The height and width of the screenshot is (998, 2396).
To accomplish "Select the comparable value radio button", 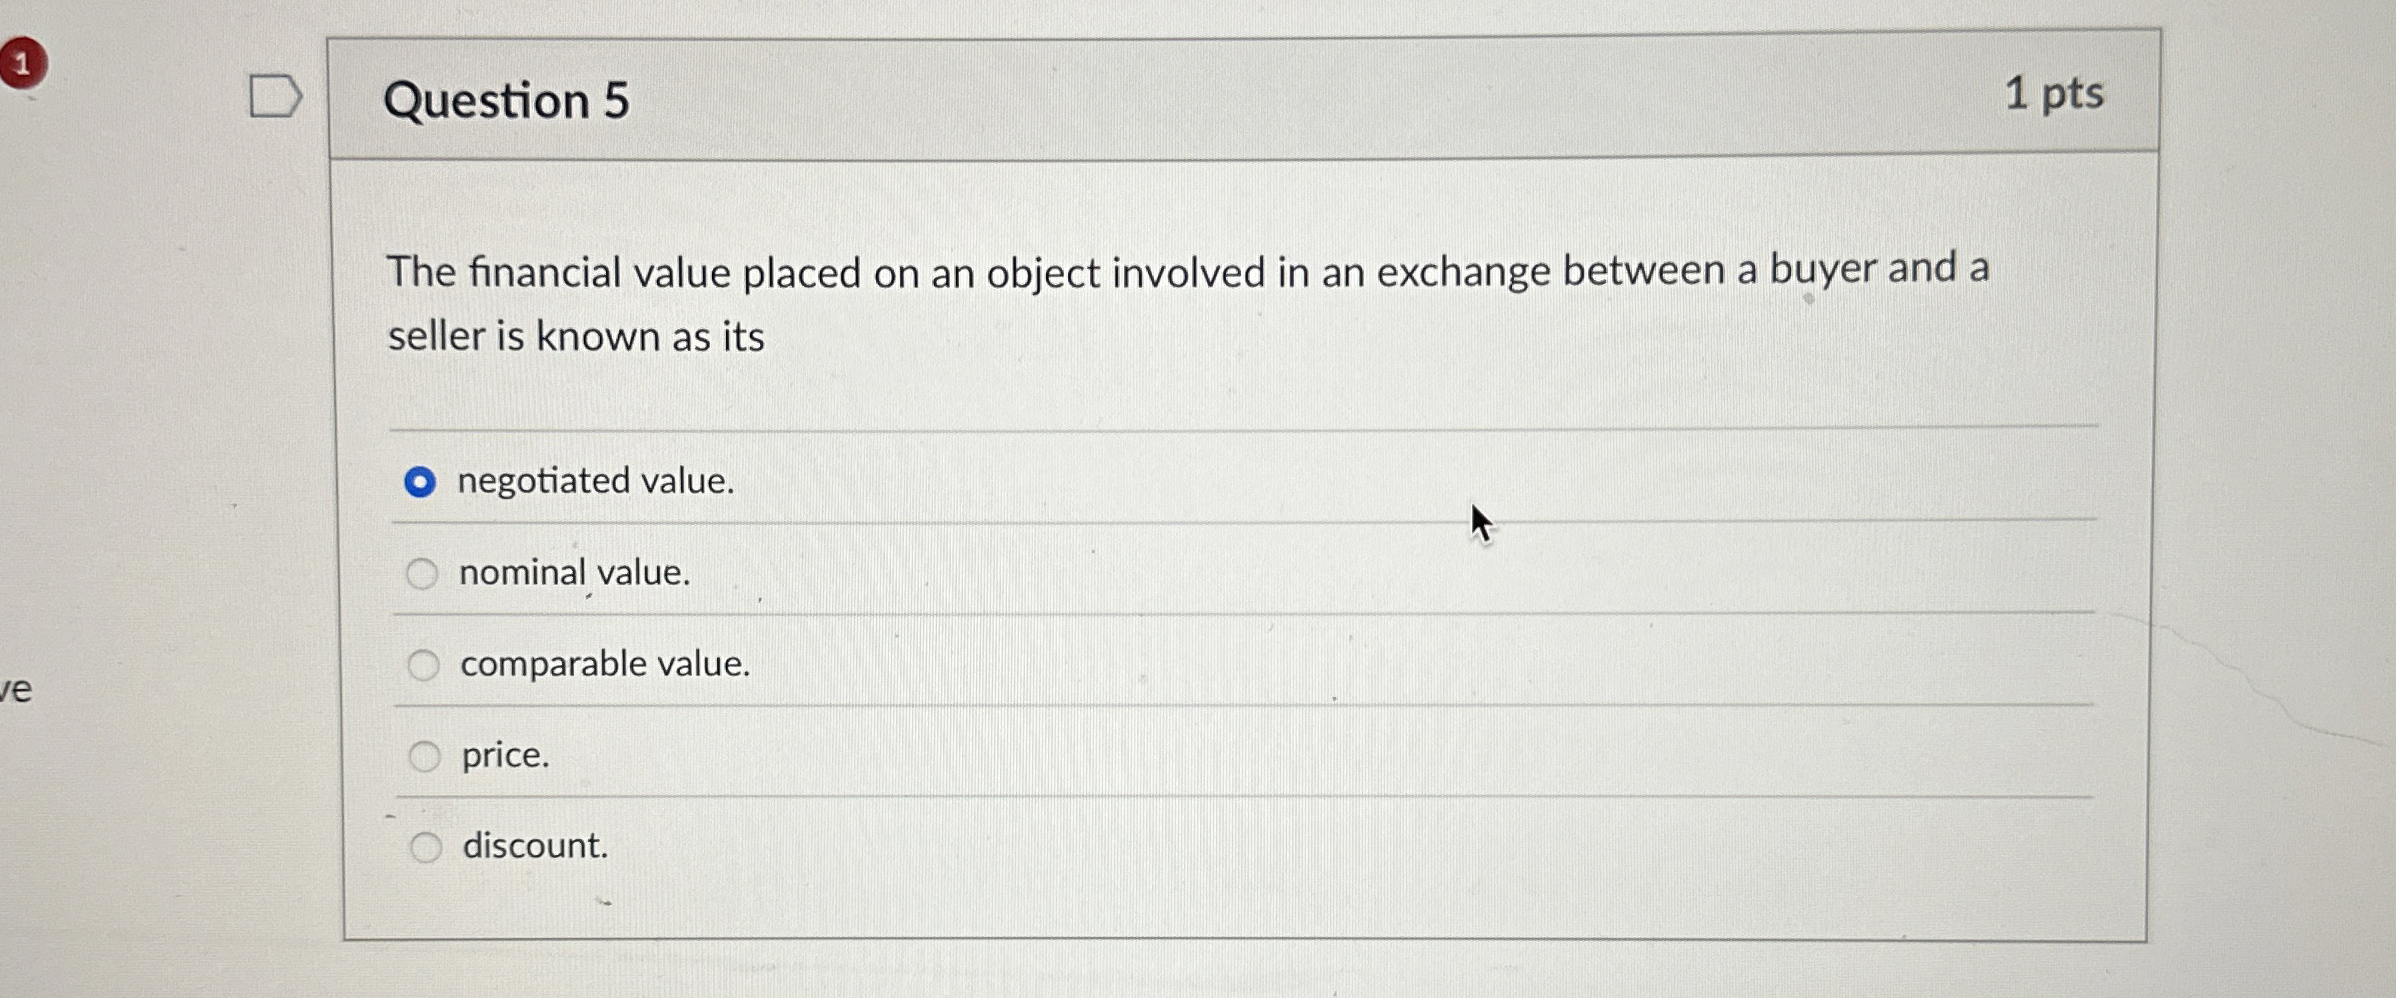I will (x=424, y=664).
